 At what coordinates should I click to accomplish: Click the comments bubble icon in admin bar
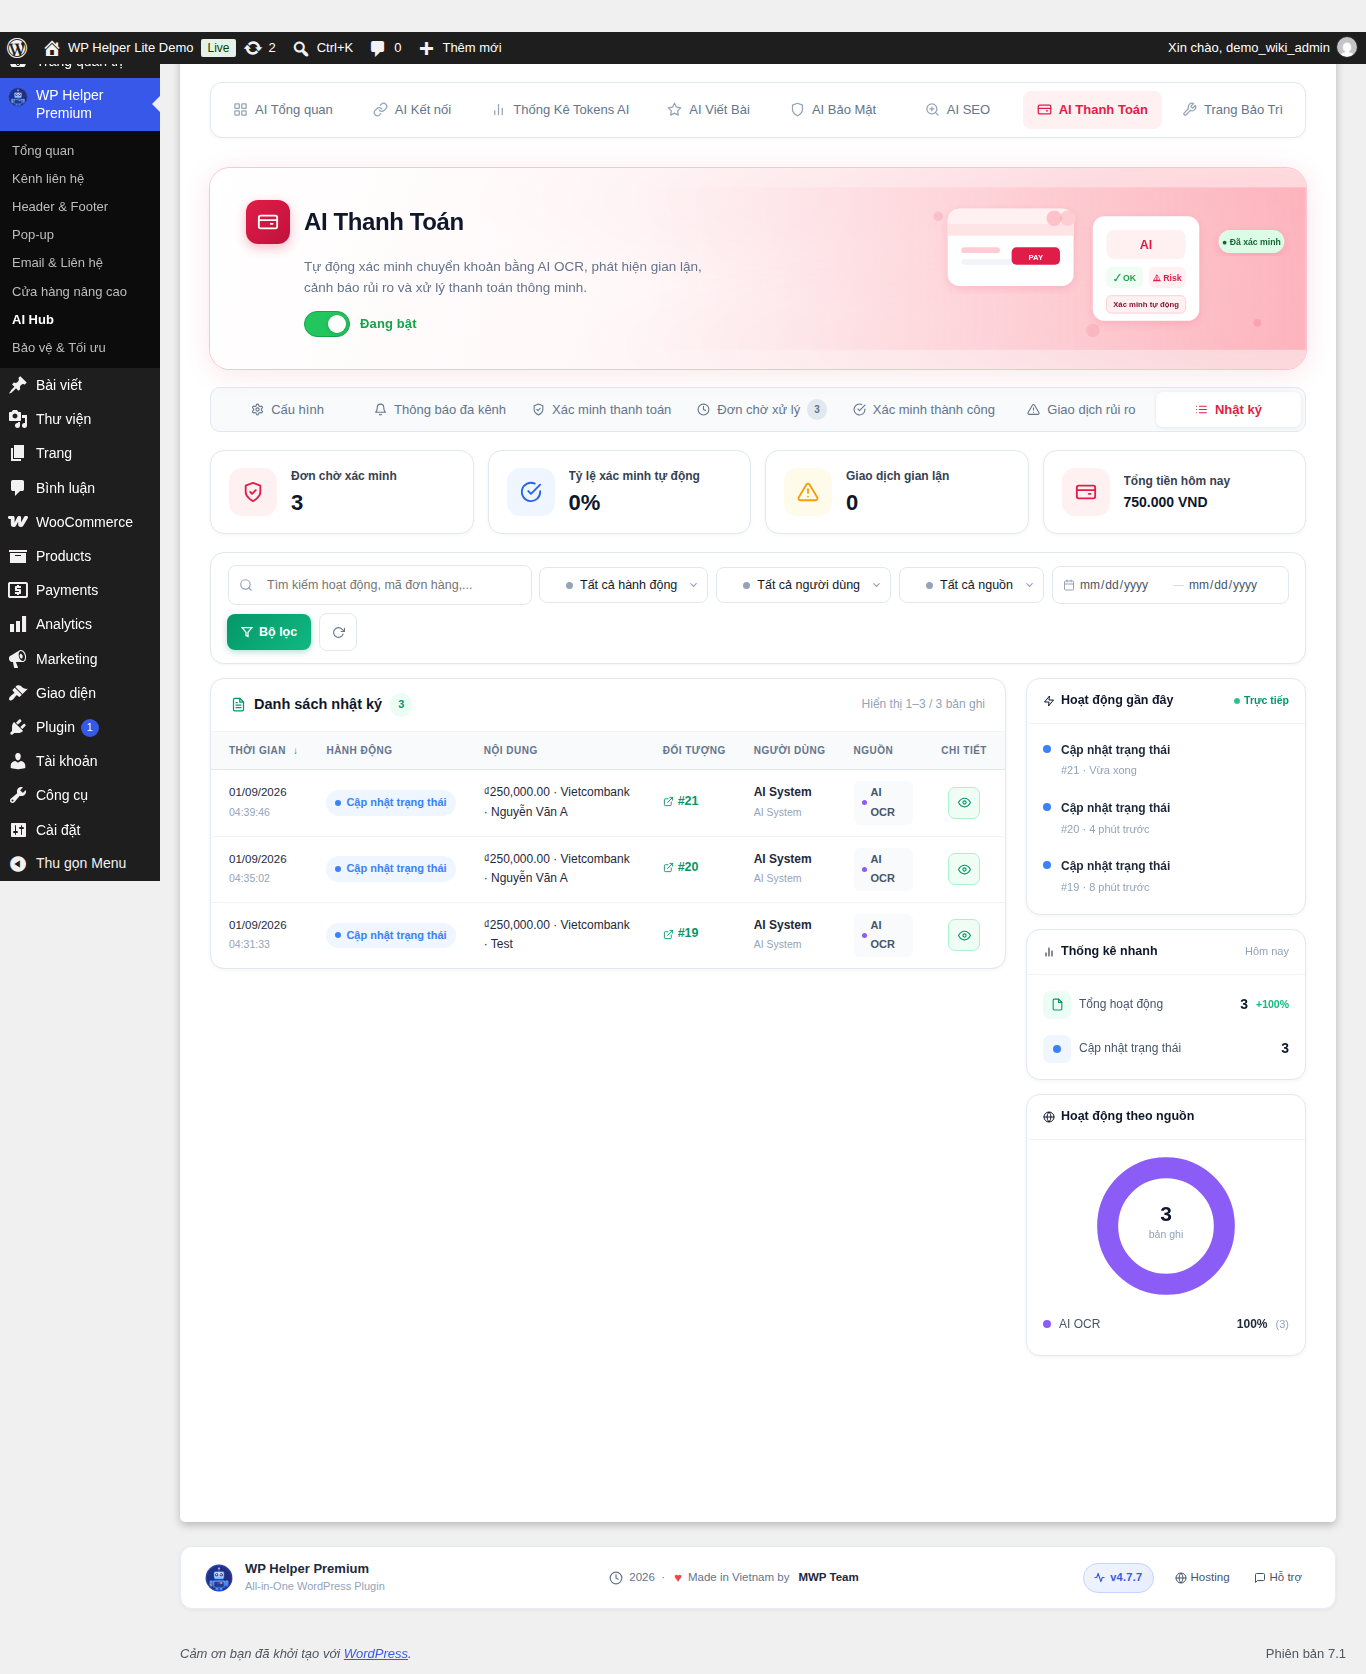(377, 48)
